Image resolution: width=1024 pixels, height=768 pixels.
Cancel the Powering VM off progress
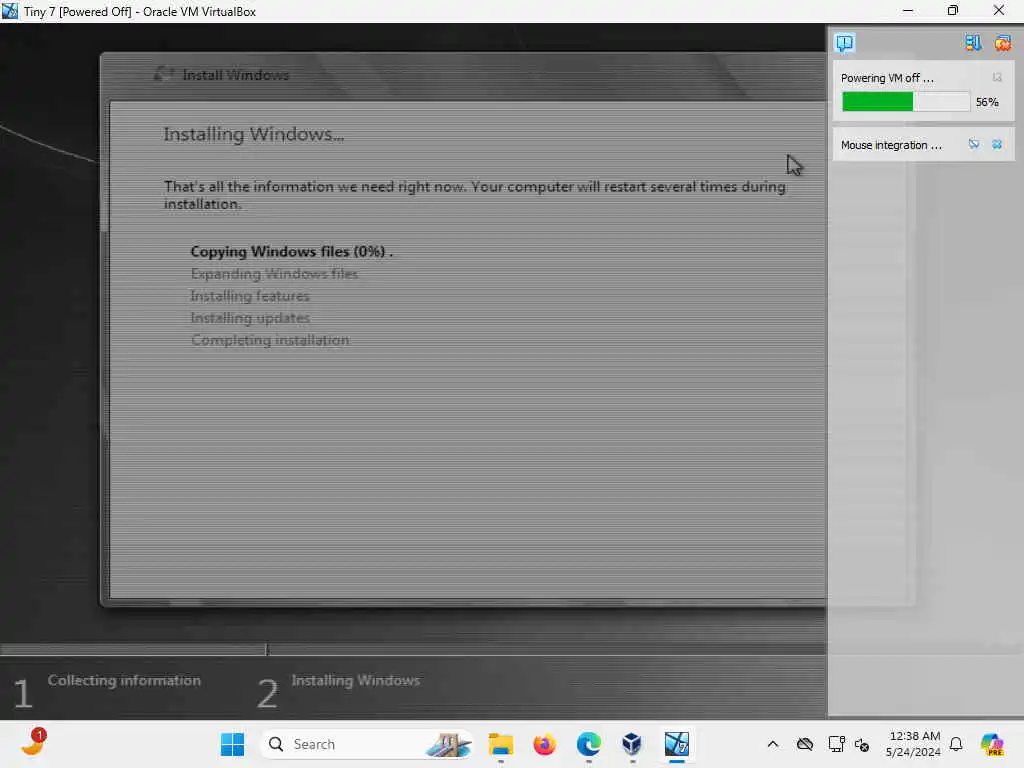pyautogui.click(x=997, y=78)
